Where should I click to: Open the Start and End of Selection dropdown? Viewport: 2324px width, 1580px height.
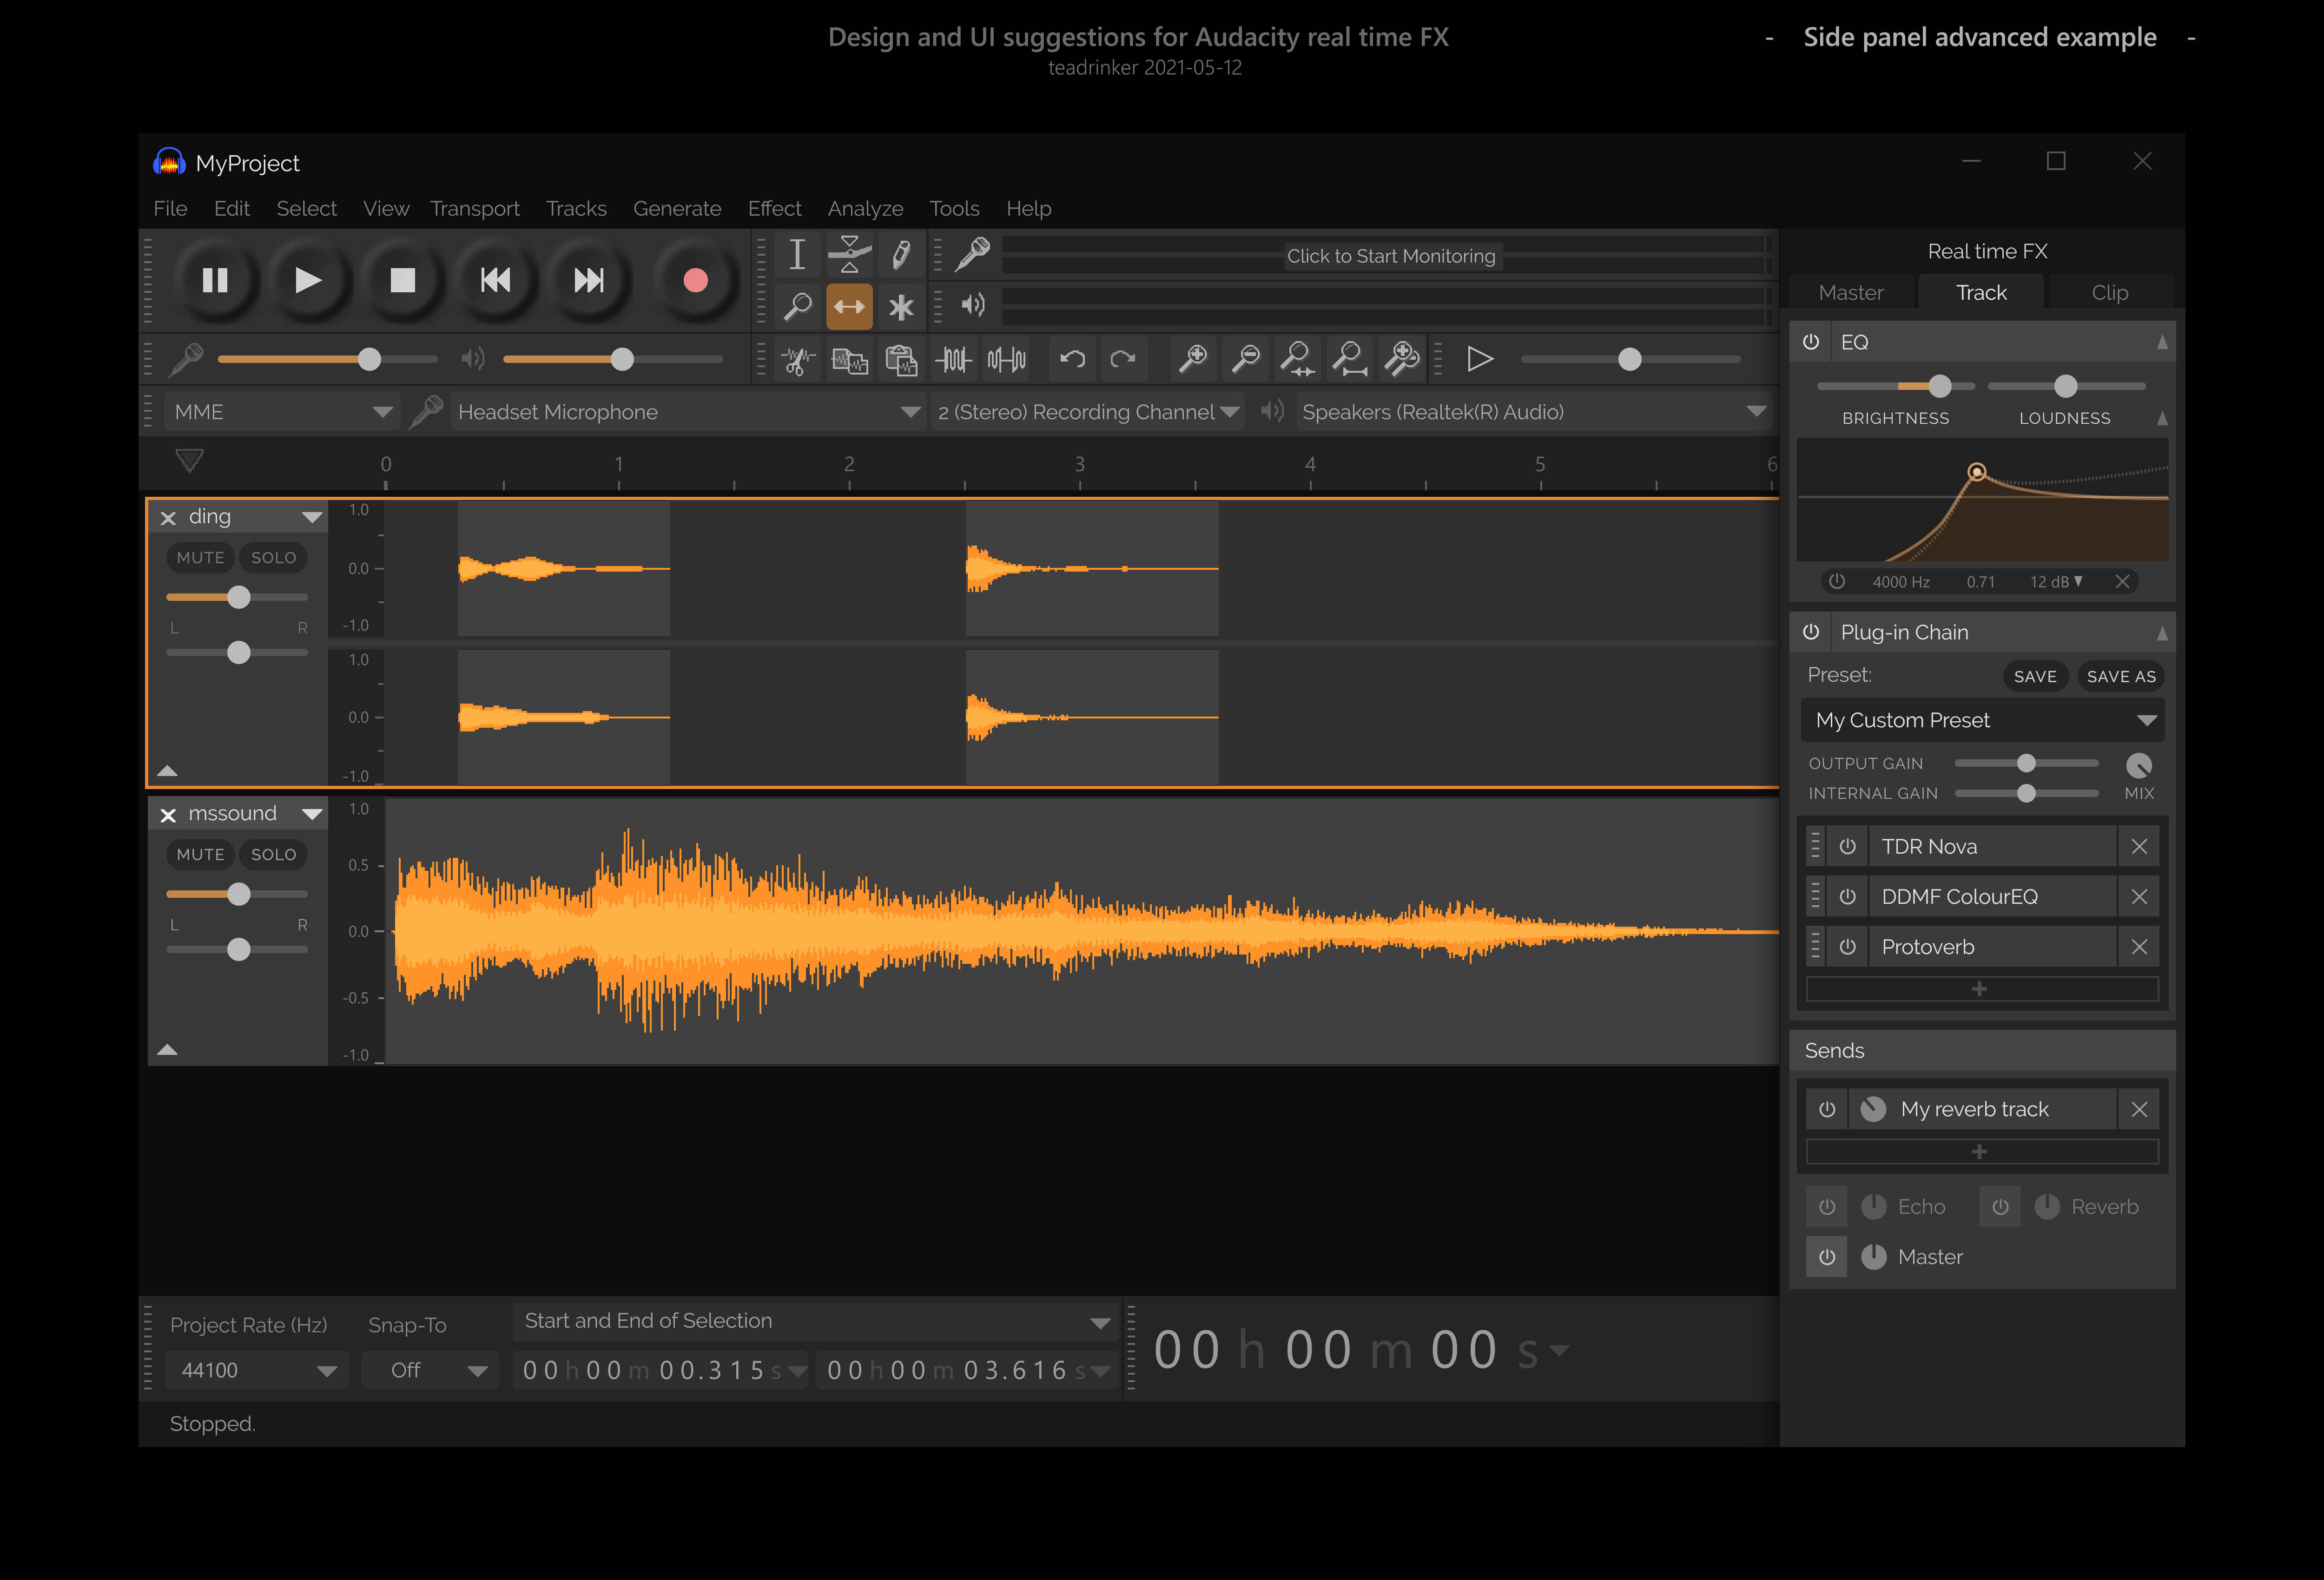[816, 1322]
